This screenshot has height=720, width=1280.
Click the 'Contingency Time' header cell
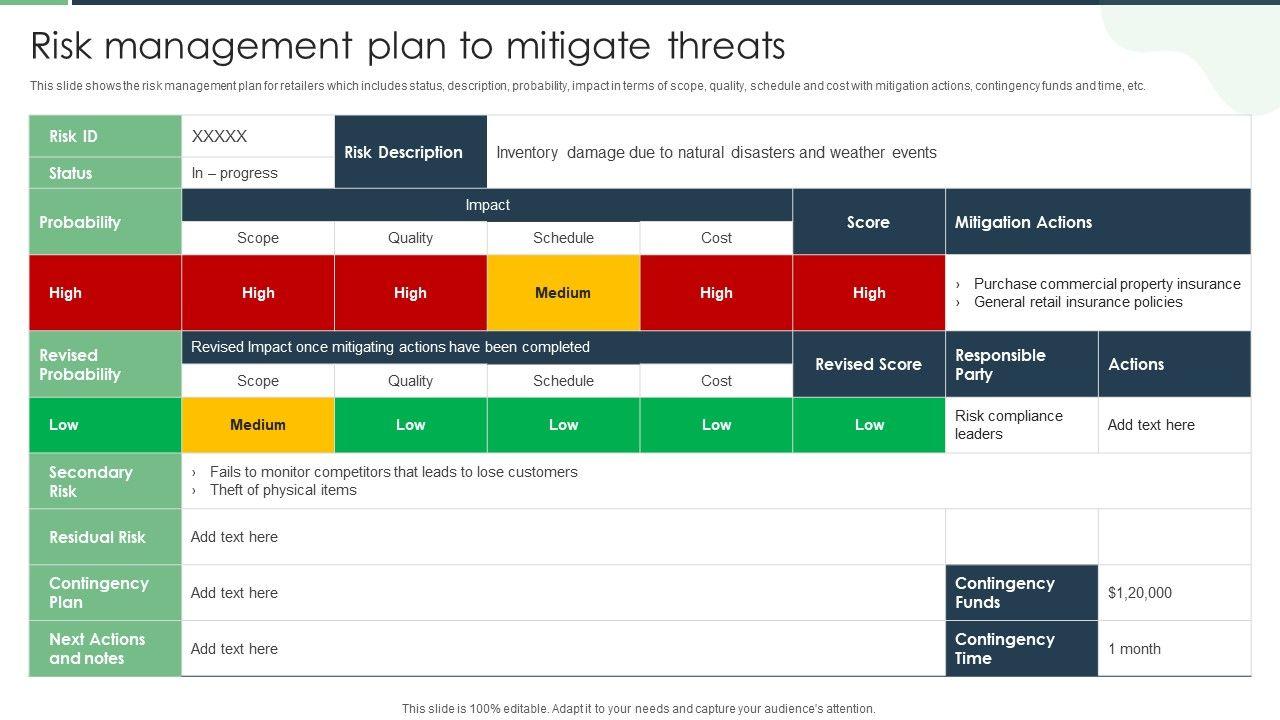pyautogui.click(x=1022, y=649)
